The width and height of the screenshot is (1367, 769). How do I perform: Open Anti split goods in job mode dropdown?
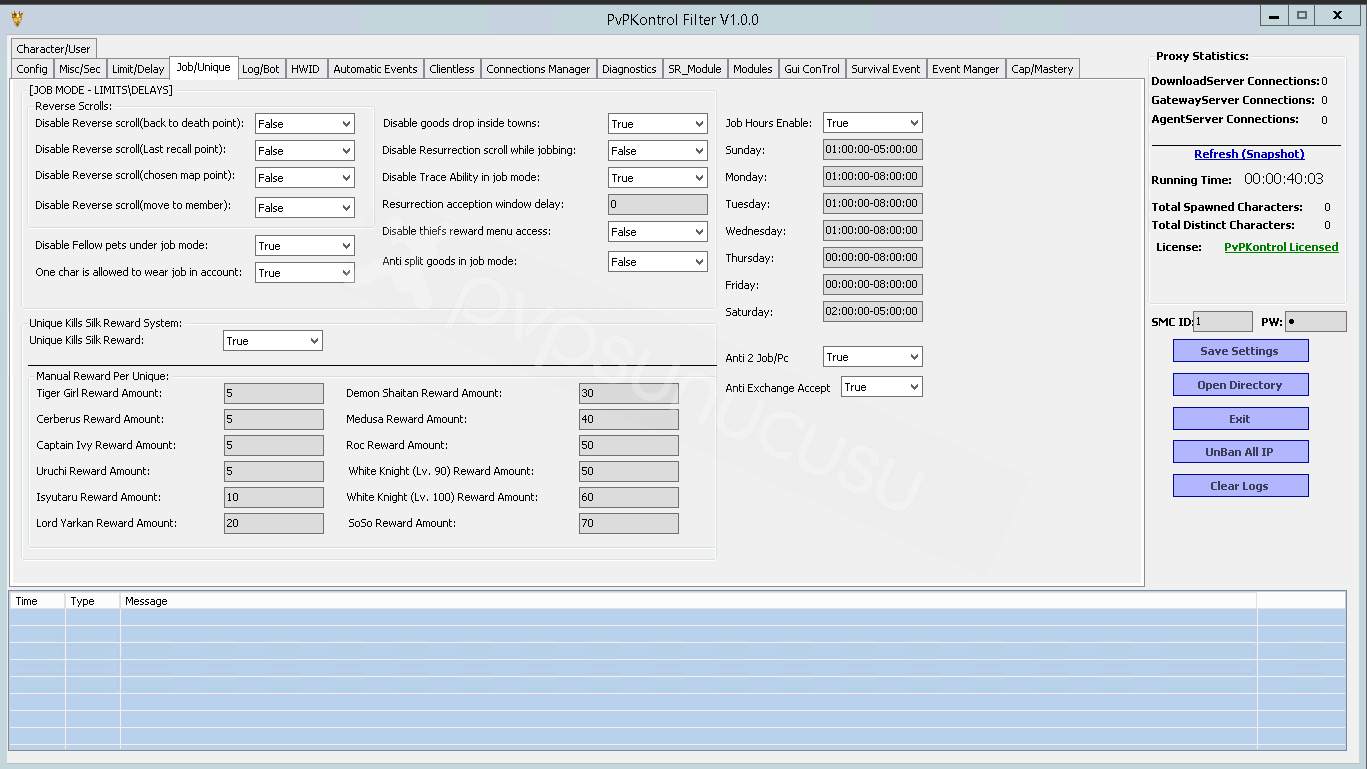658,262
